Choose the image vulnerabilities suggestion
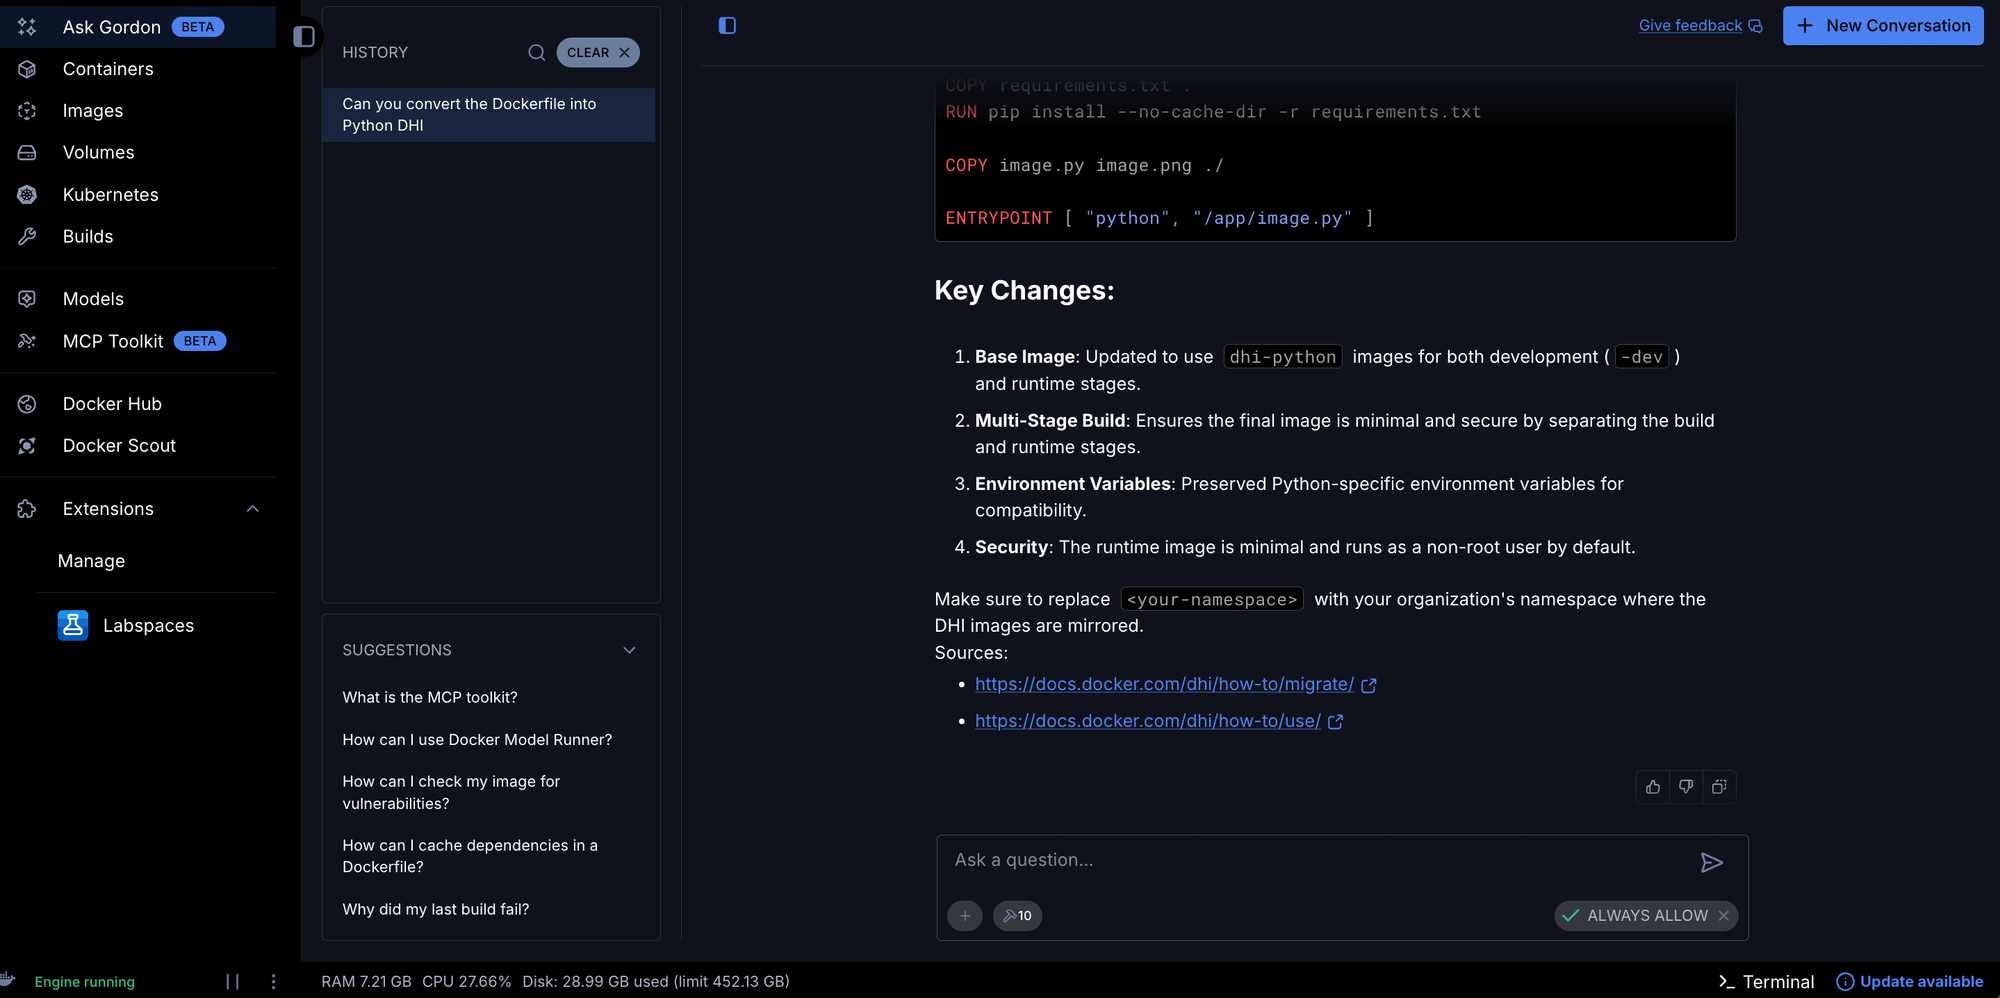 point(451,793)
